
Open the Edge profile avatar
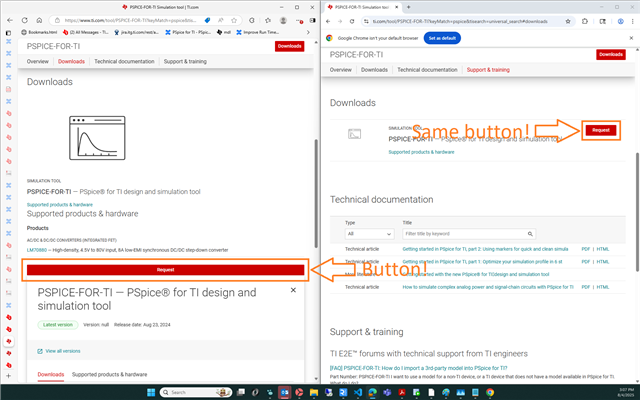pyautogui.click(x=283, y=20)
